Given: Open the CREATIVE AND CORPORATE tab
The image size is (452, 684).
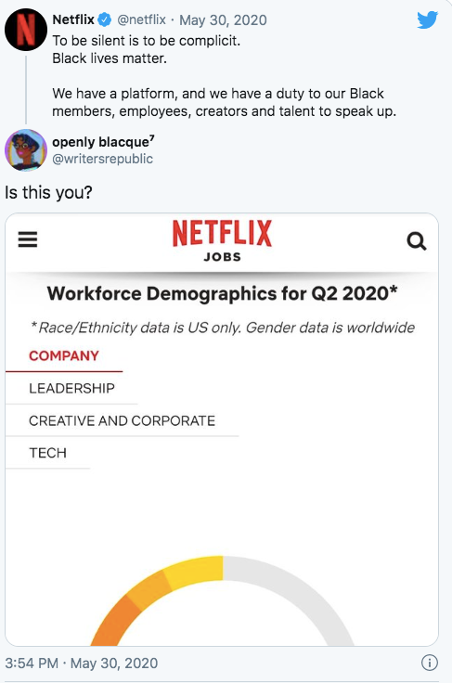Looking at the screenshot, I should point(122,421).
